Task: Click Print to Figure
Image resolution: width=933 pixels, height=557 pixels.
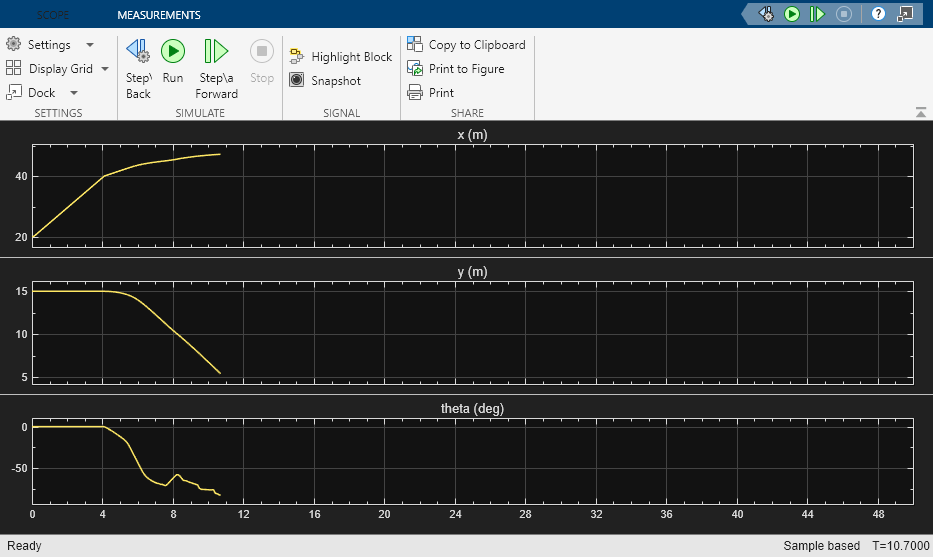Action: [455, 68]
